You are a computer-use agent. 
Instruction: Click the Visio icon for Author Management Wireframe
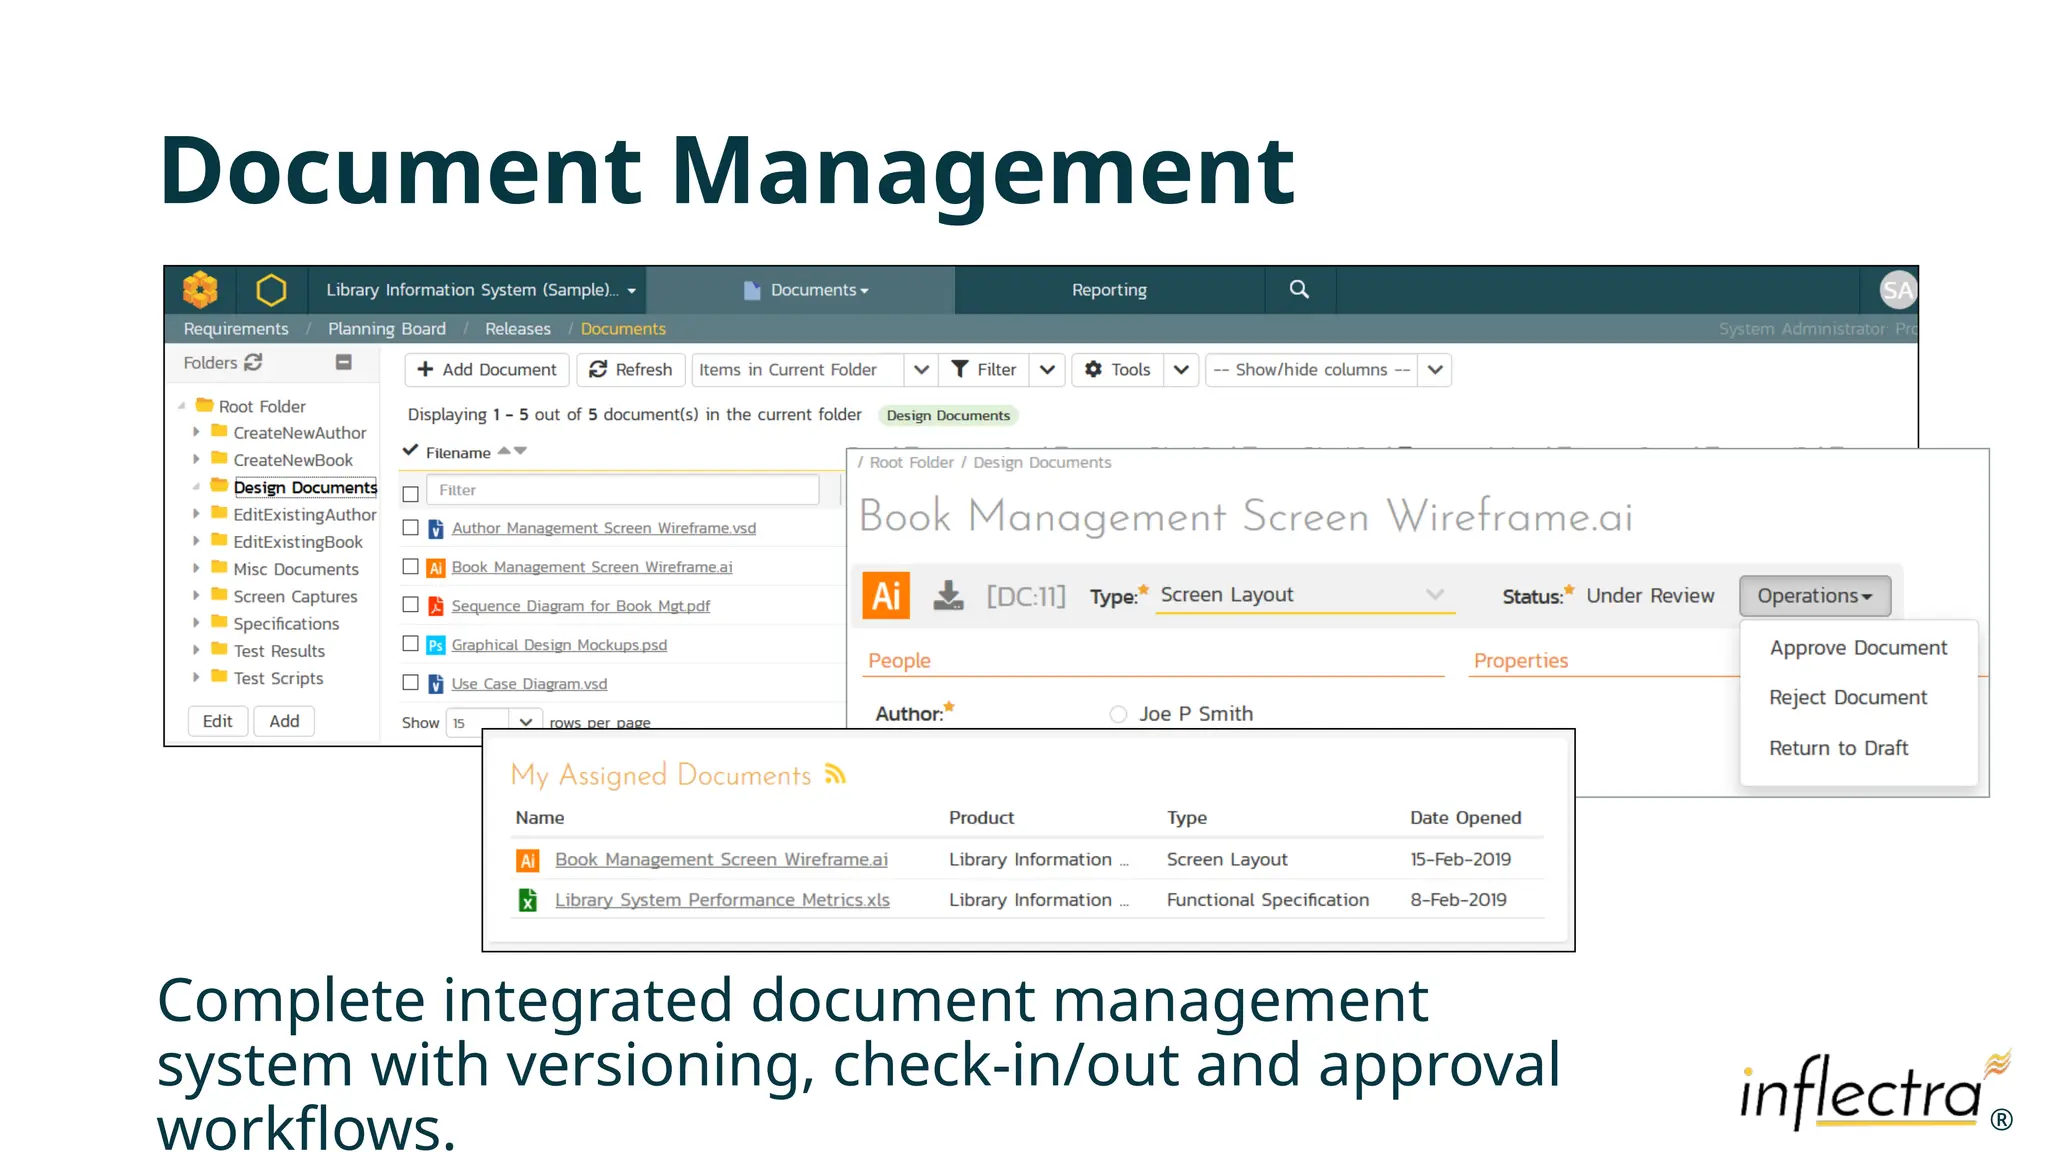click(436, 528)
